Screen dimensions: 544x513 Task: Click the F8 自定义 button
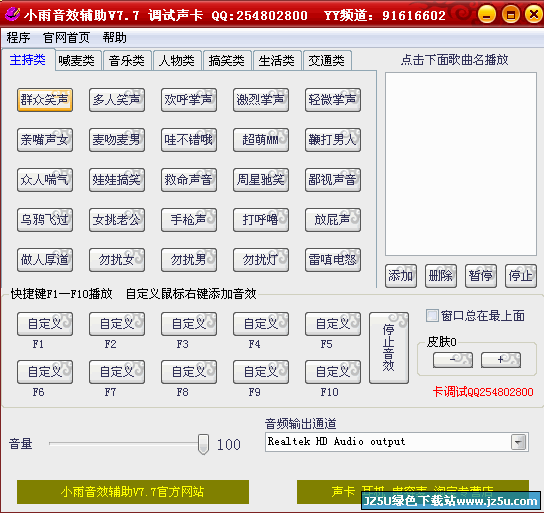click(189, 372)
